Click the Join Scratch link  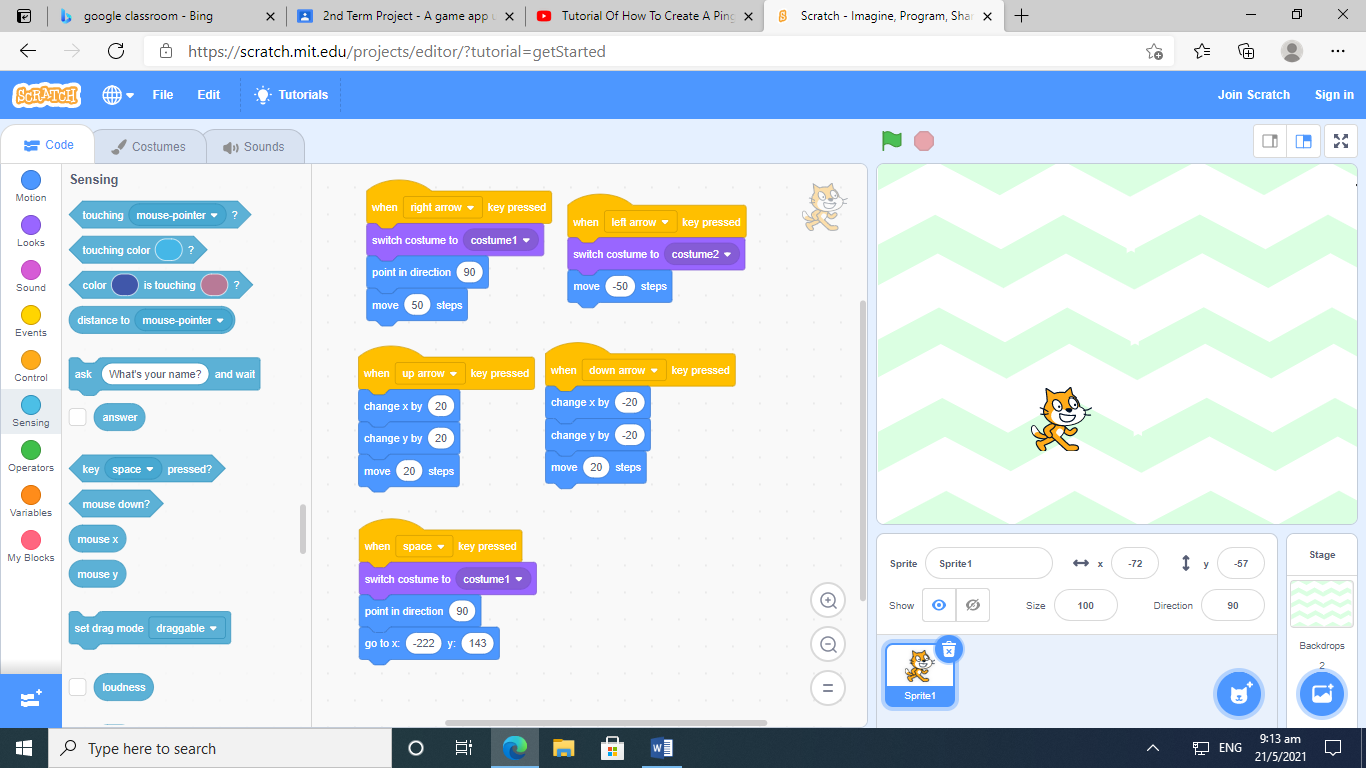tap(1253, 95)
